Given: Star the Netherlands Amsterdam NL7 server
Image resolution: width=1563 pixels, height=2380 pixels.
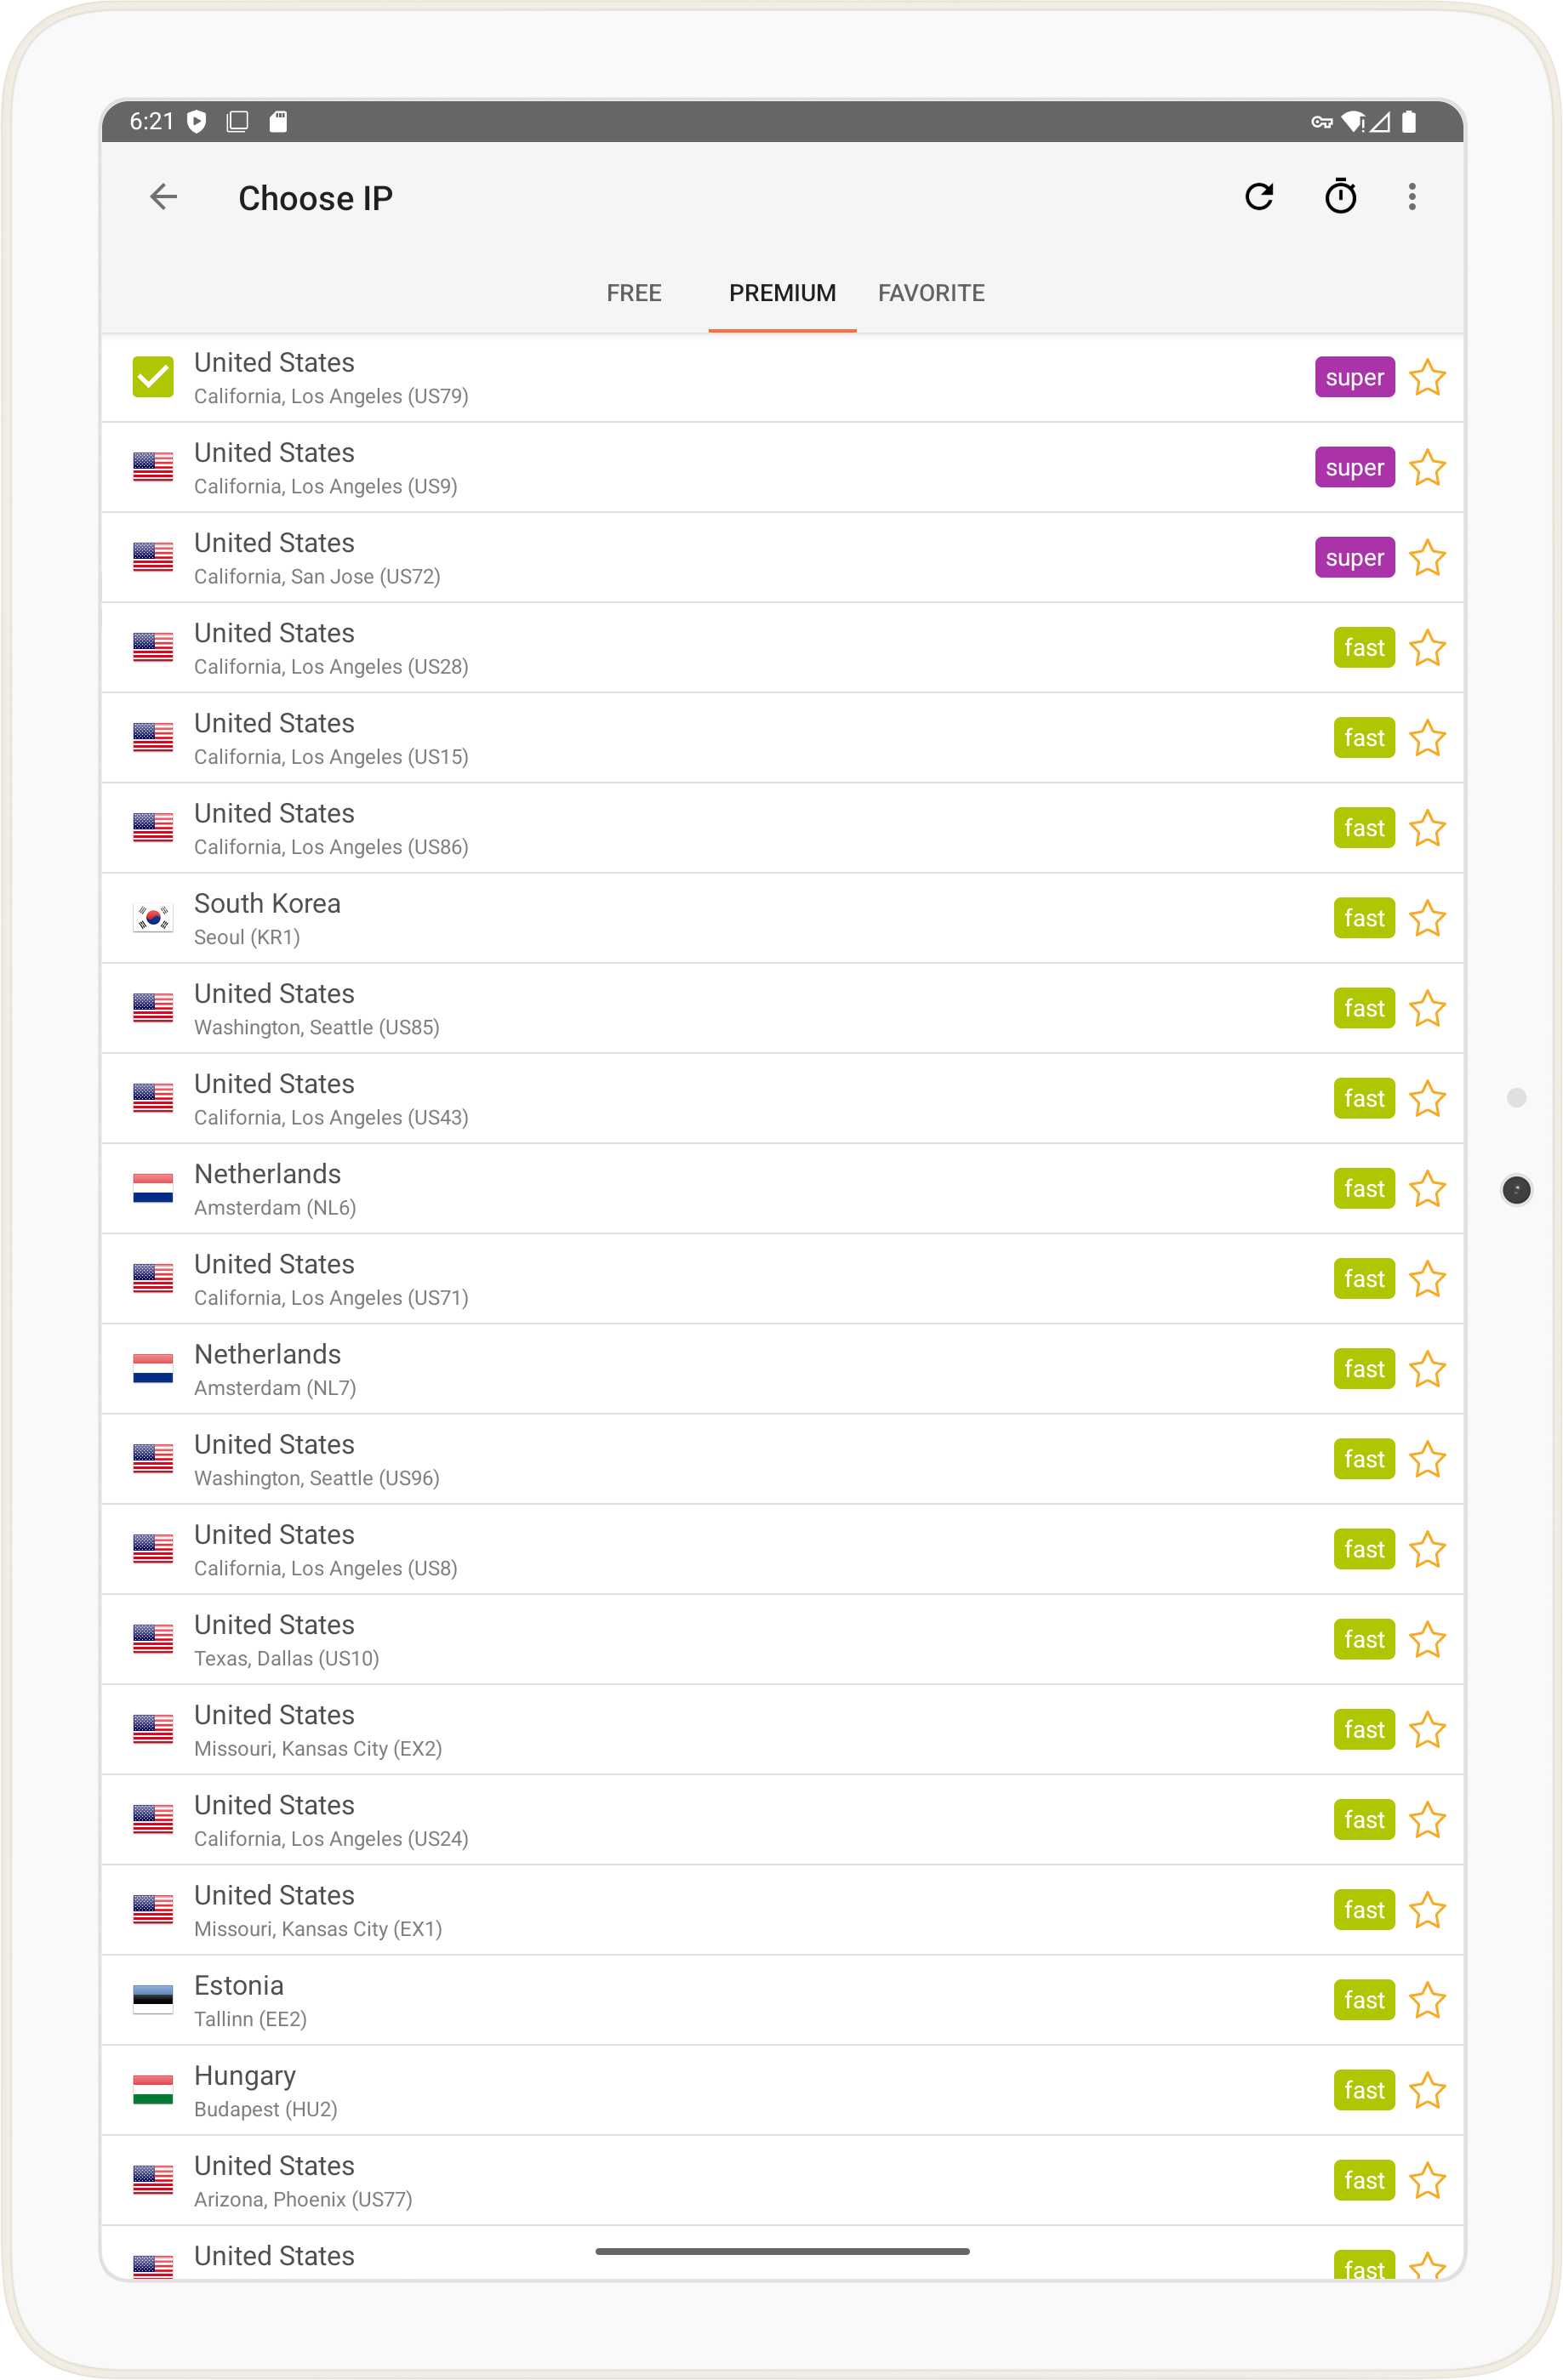Looking at the screenshot, I should pos(1427,1370).
